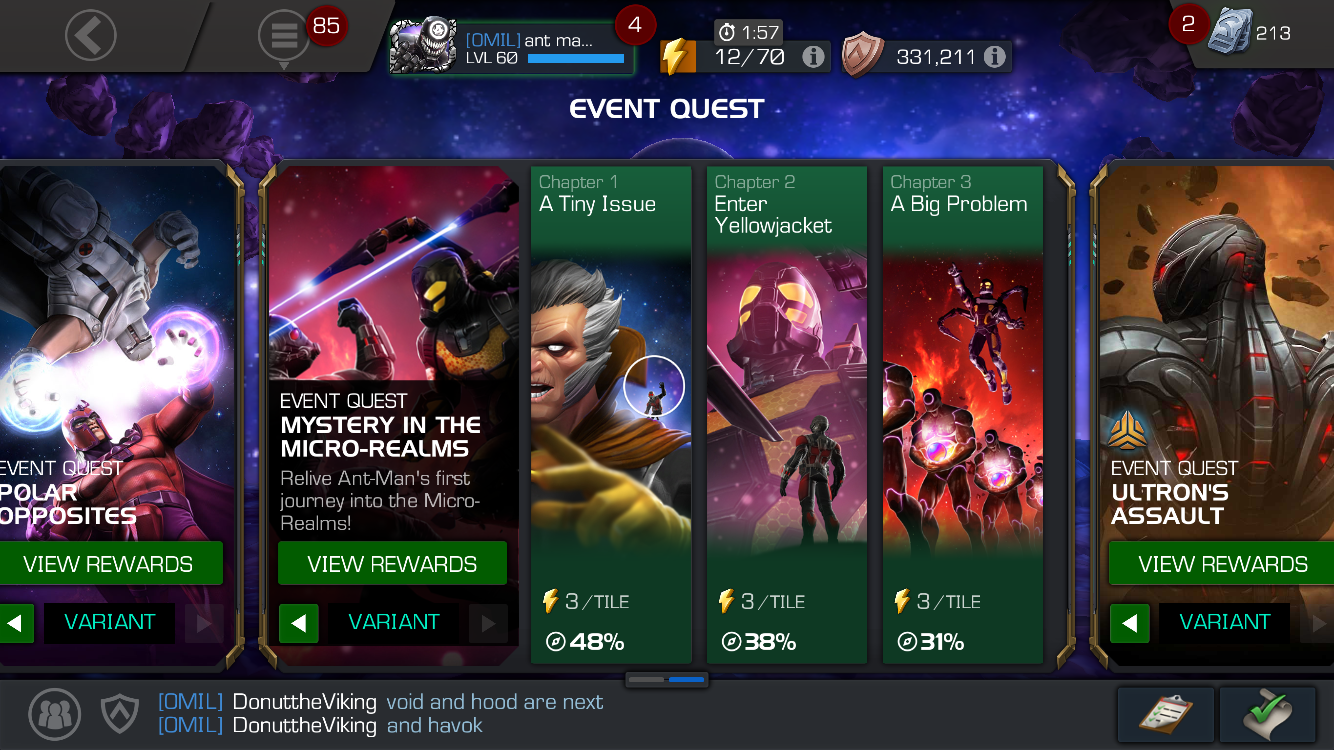Show info next to 331,211 shield total
This screenshot has width=1334, height=750.
[994, 57]
